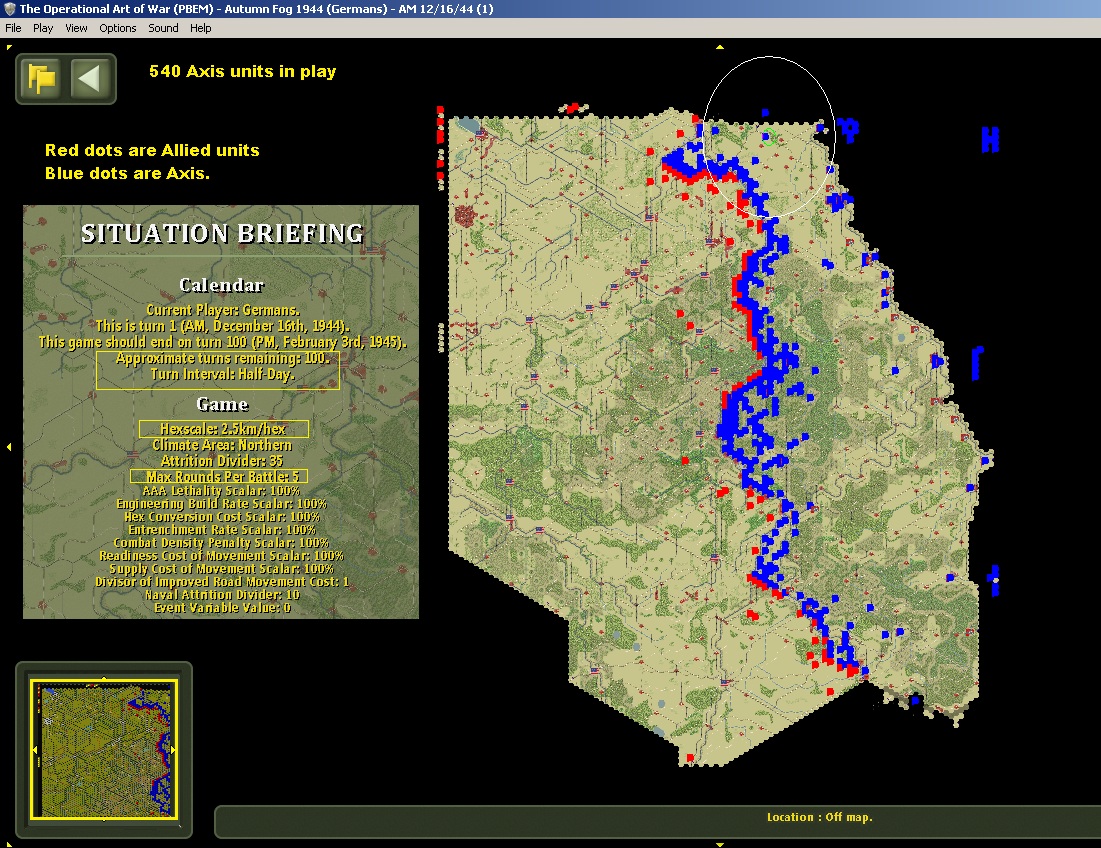
Task: Select 'Hexscale: 2.5km/hex' text
Action: (x=223, y=429)
